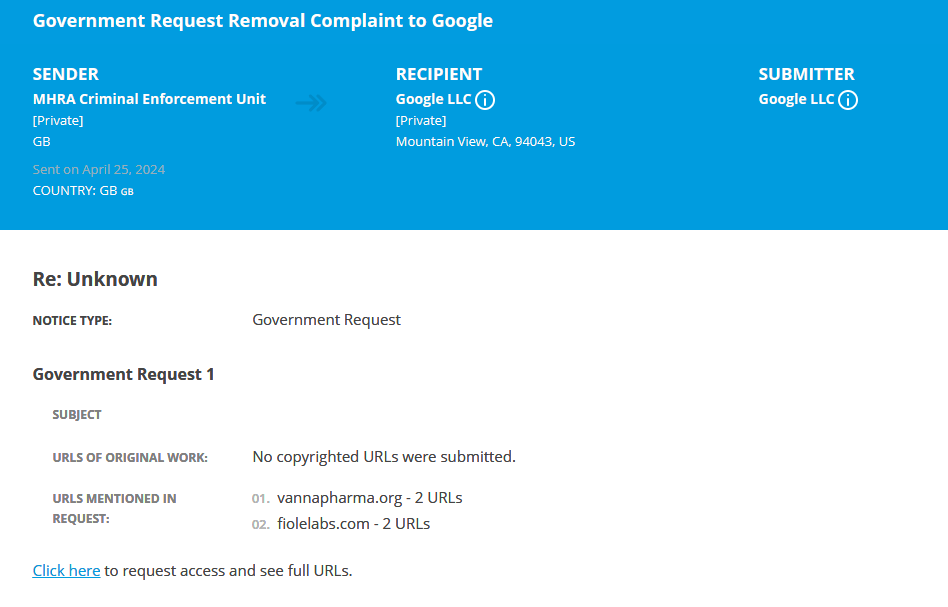Click the submitter Google LLC name
The height and width of the screenshot is (607, 948).
[796, 99]
